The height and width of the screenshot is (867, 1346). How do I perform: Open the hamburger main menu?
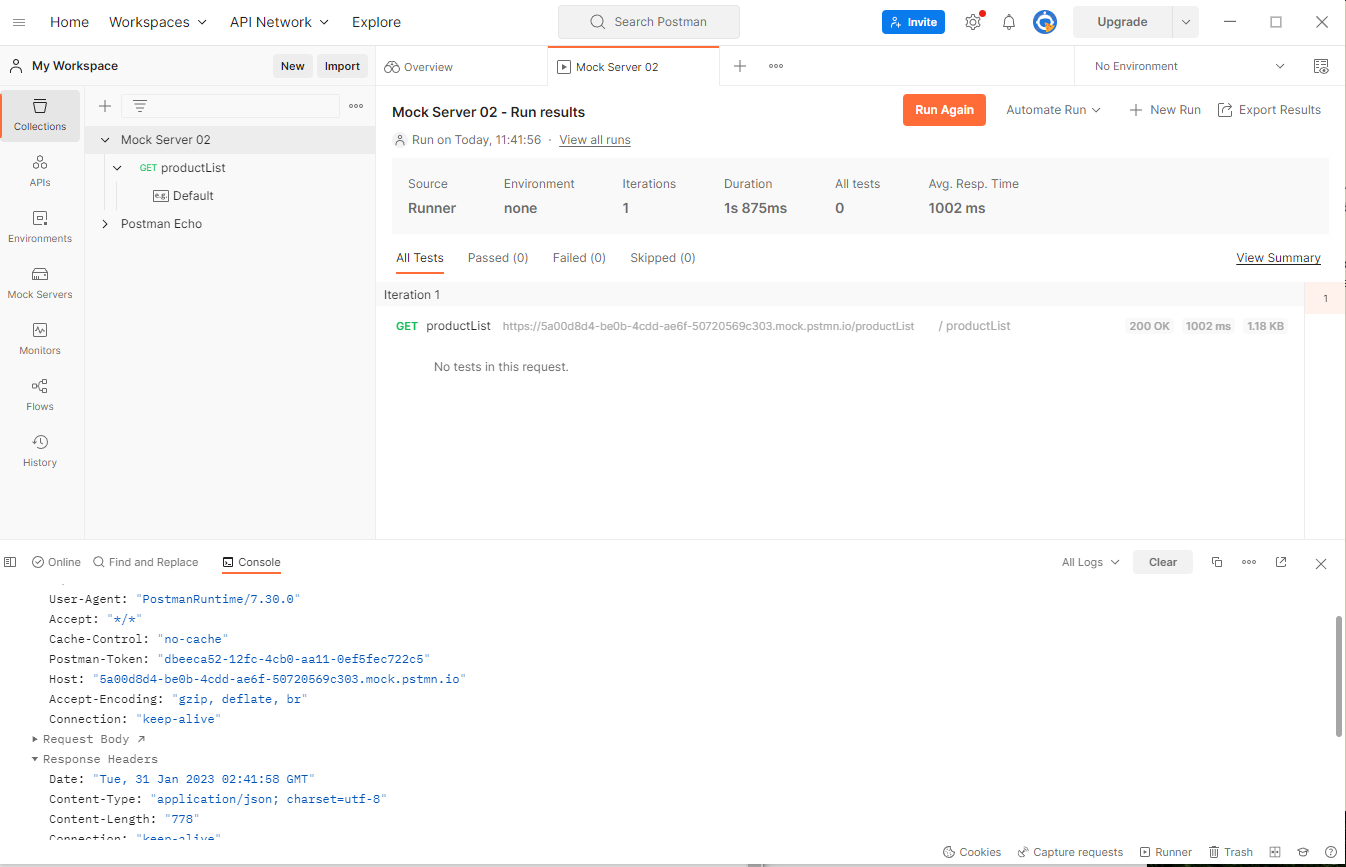click(x=19, y=22)
